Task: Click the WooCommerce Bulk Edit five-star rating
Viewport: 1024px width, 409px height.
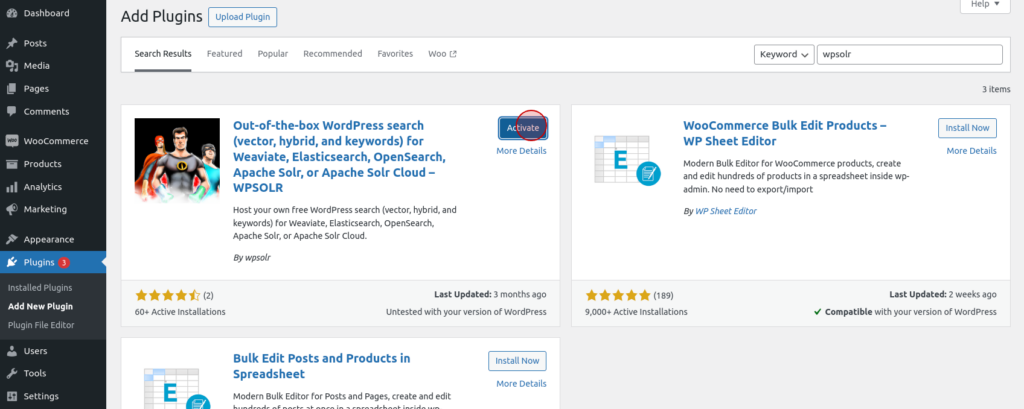Action: (618, 295)
